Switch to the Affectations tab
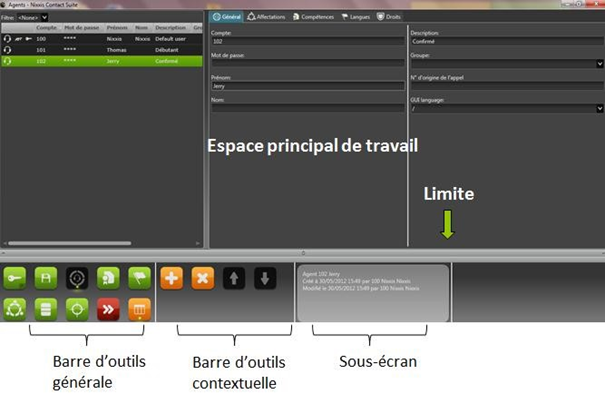This screenshot has height=394, width=605. point(266,17)
